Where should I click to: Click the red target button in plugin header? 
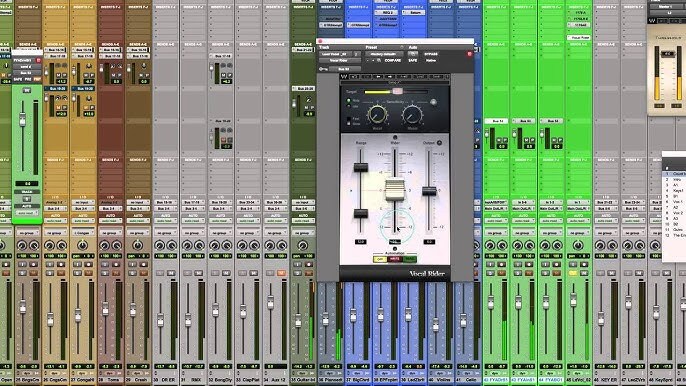[x=469, y=54]
